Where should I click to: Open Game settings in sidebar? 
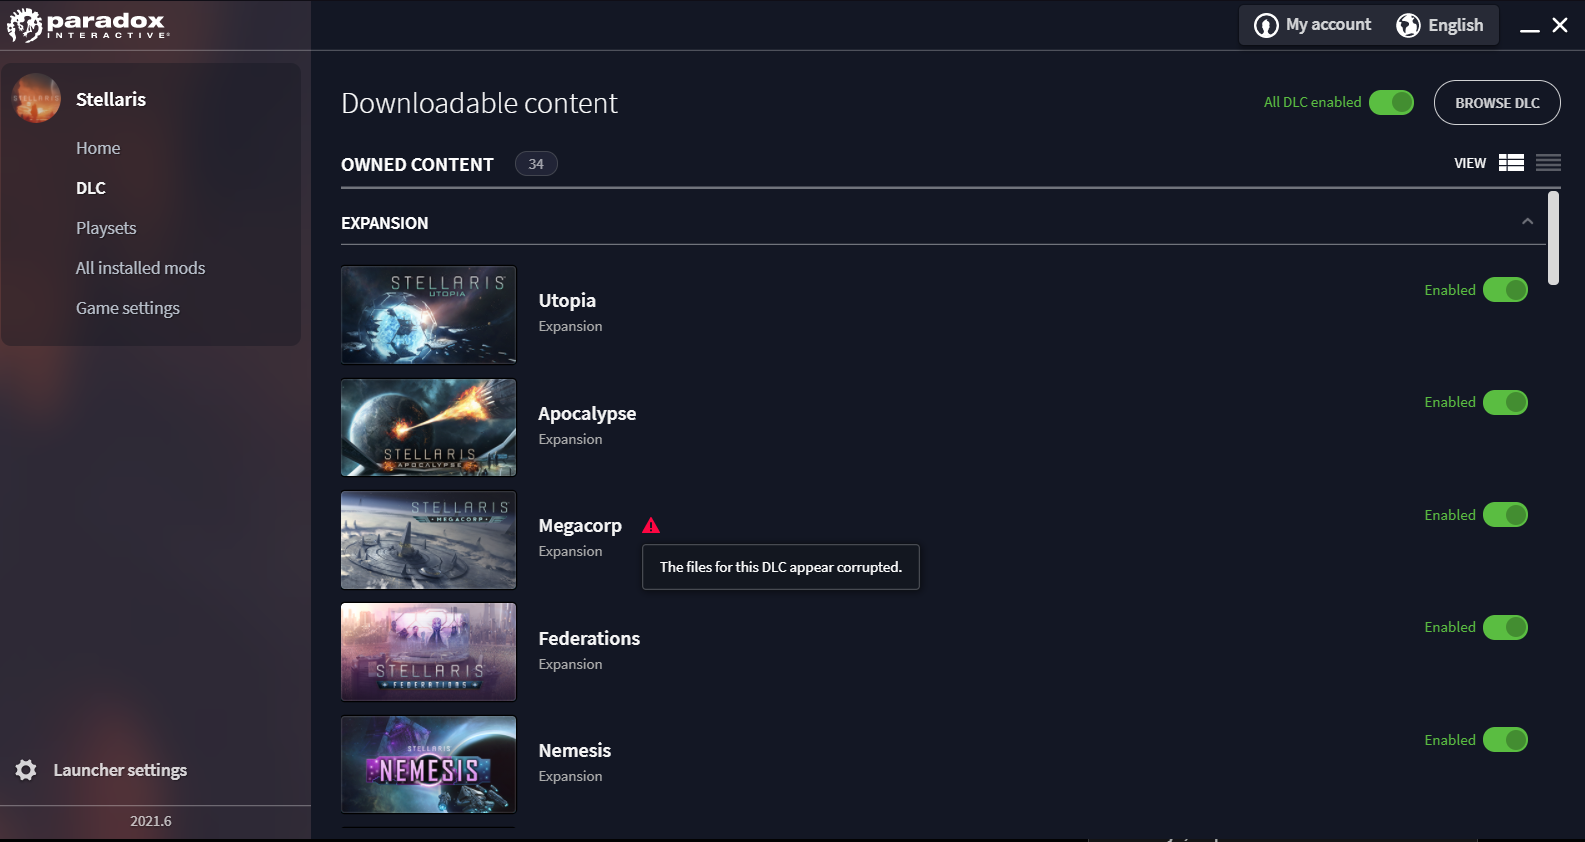tap(128, 308)
